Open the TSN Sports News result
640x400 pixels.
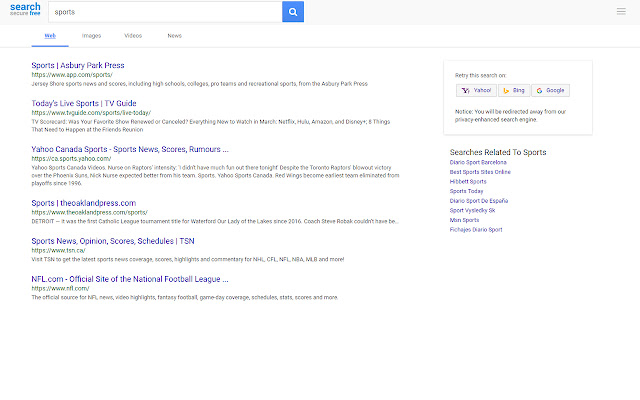click(113, 241)
